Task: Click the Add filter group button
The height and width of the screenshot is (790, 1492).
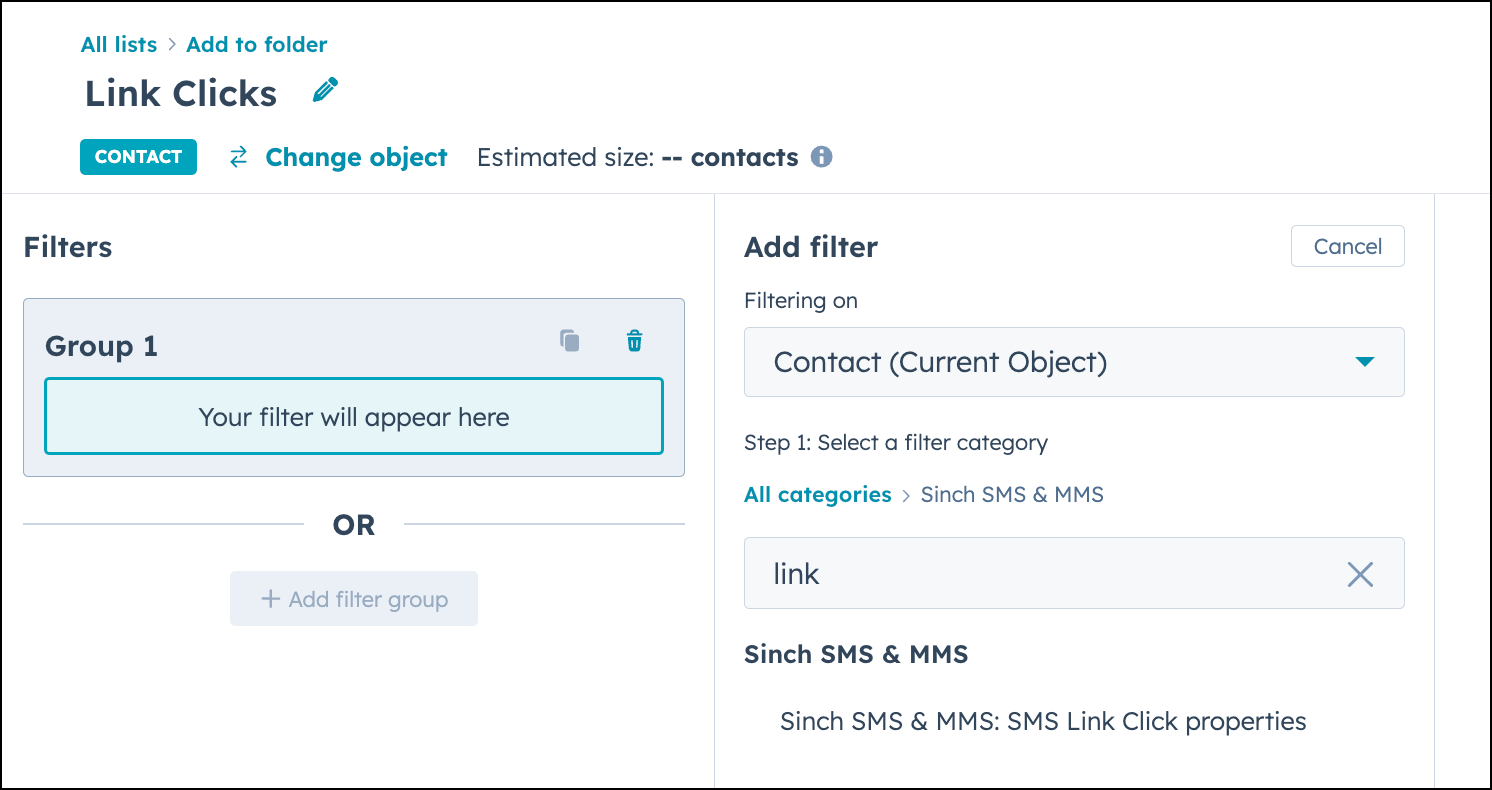Action: 353,598
